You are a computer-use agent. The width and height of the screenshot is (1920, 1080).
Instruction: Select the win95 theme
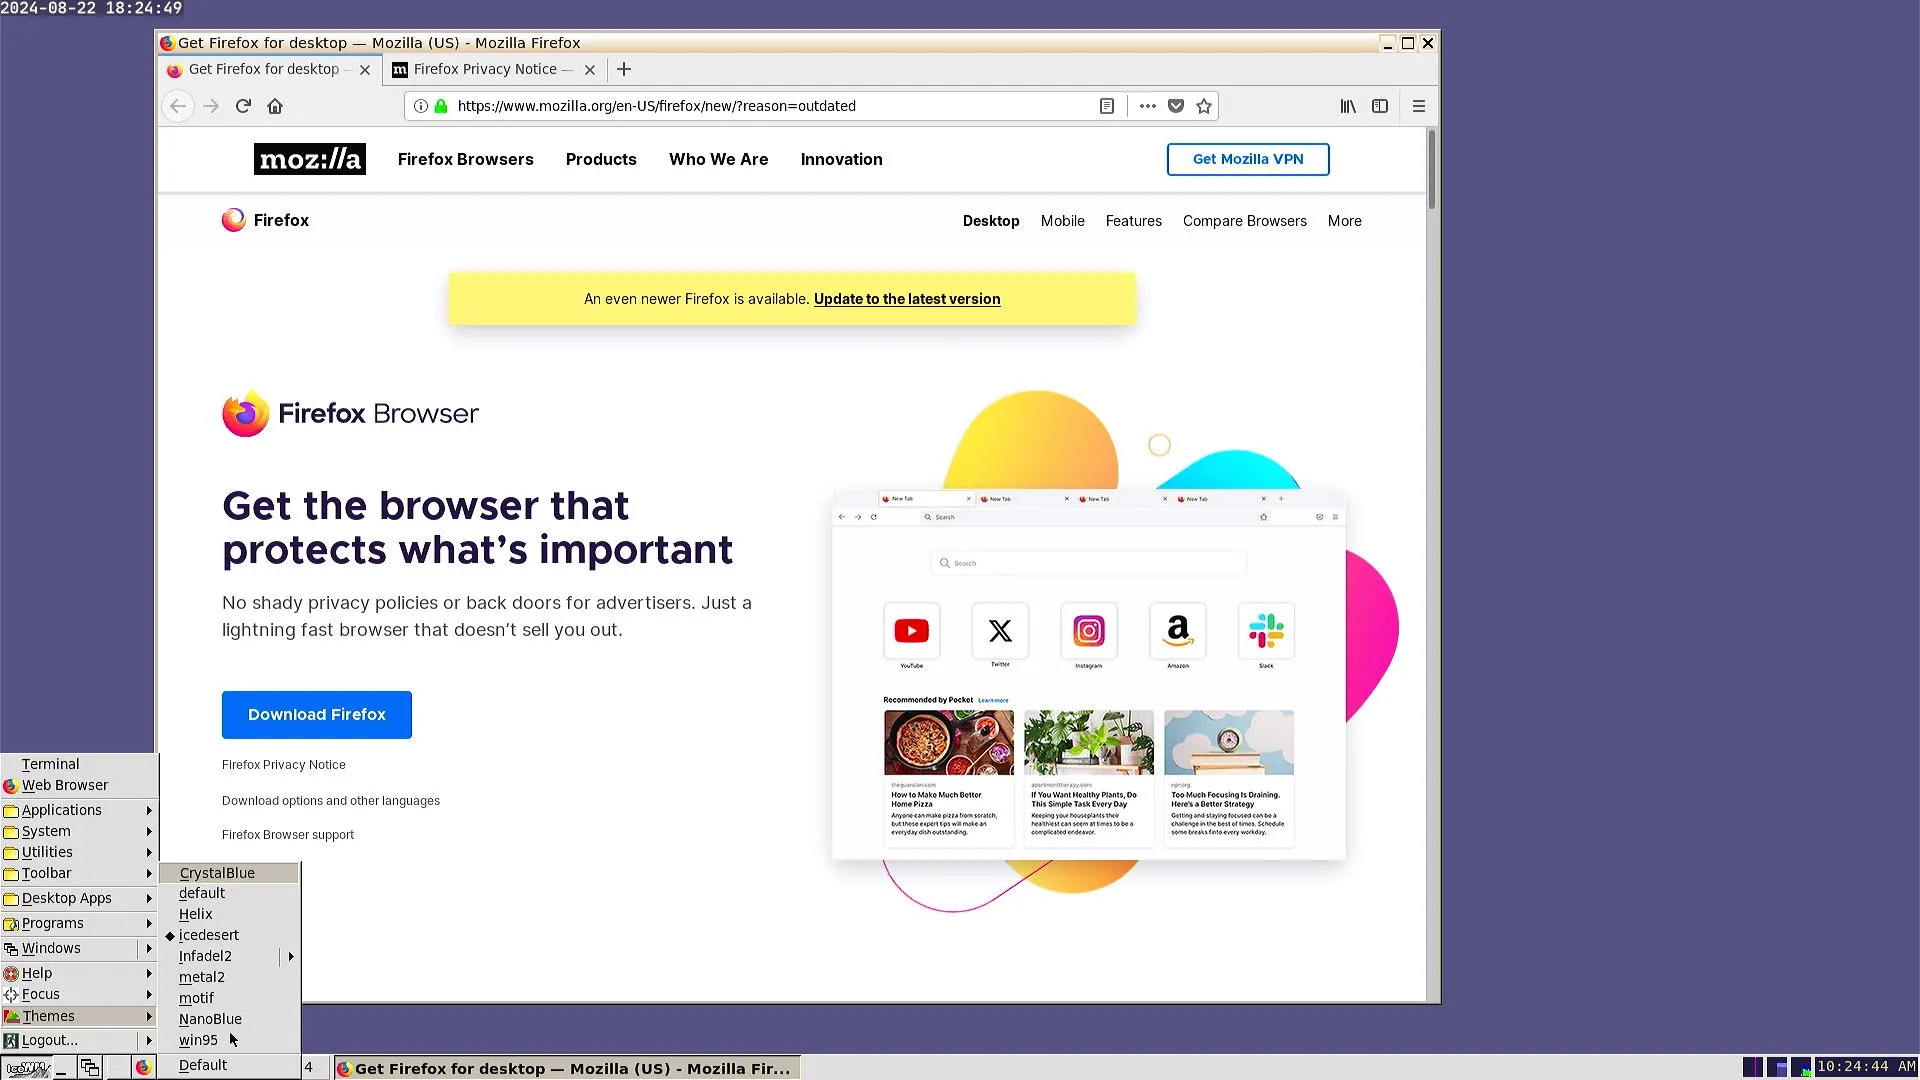pyautogui.click(x=198, y=1040)
